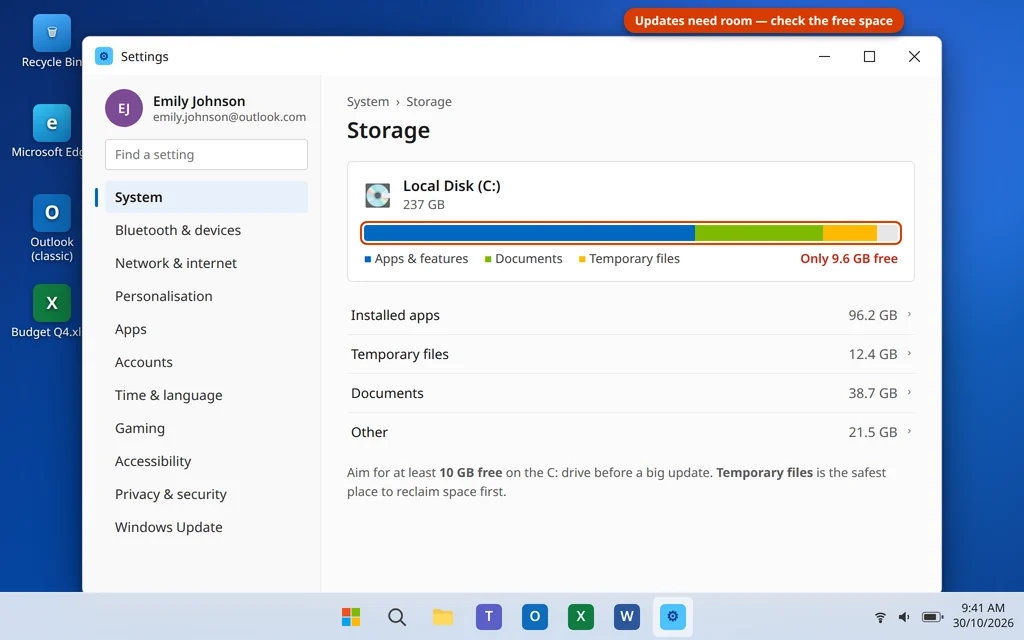The image size is (1024, 640).
Task: Expand the Temporary files row chevron
Action: (909, 353)
